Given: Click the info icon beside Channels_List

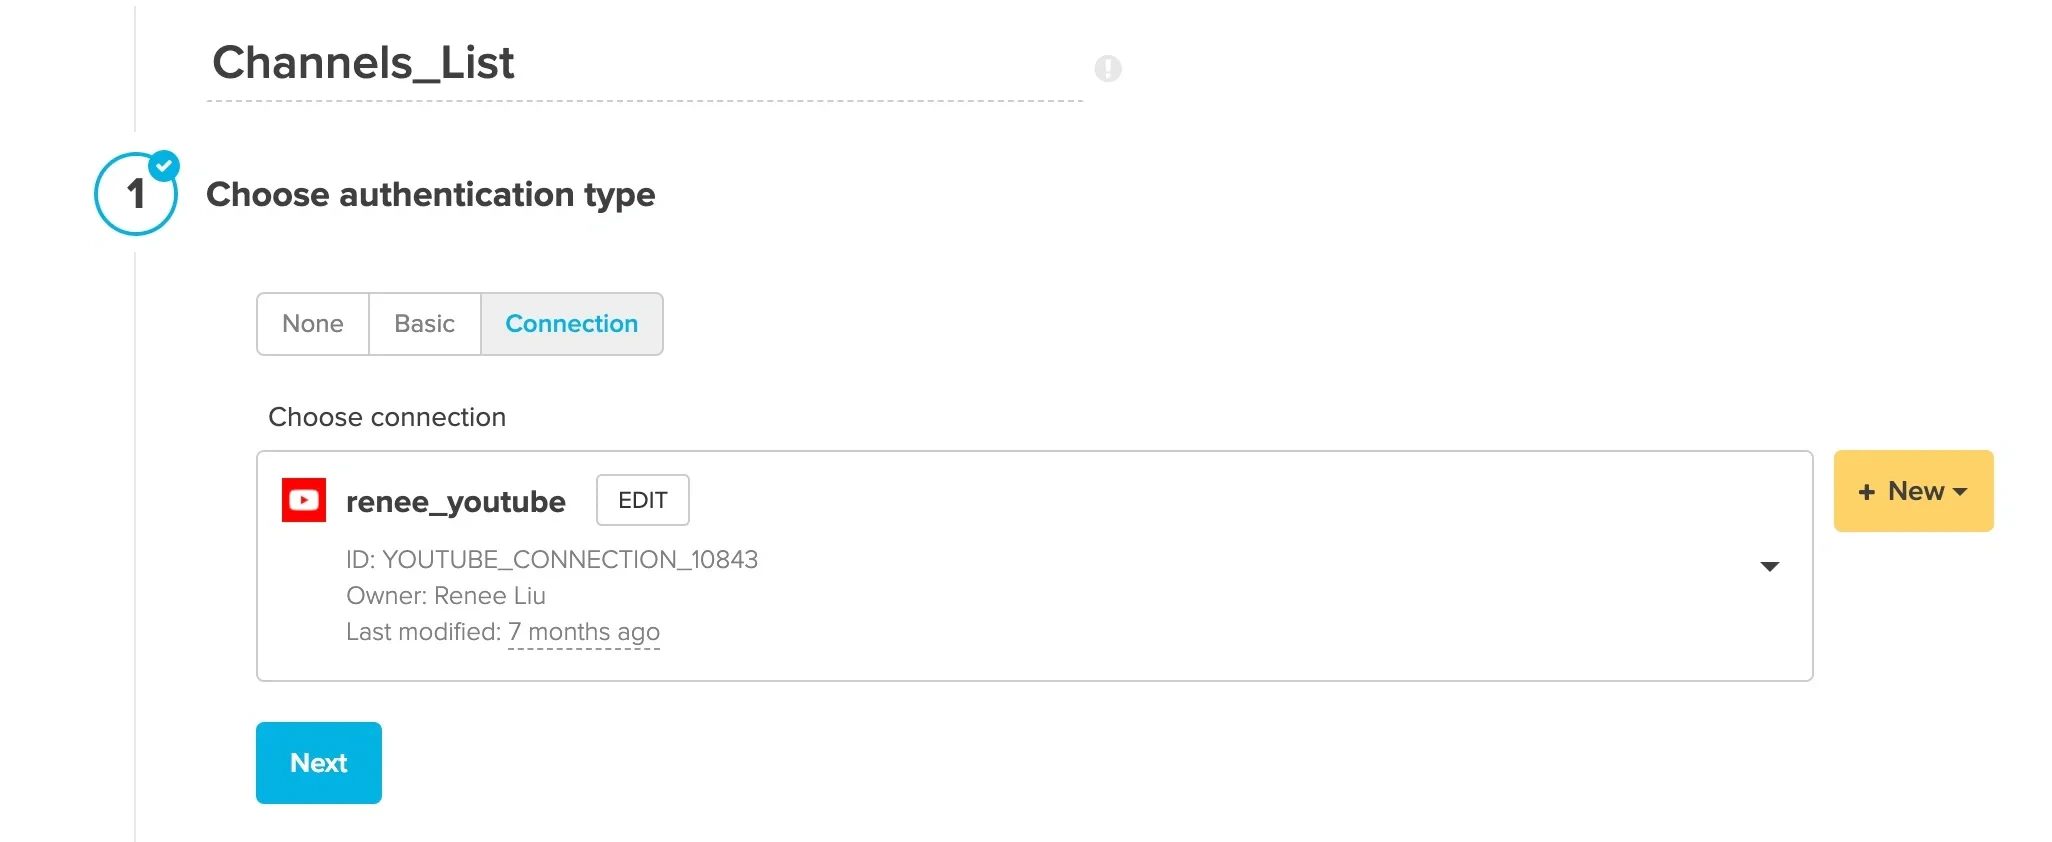Looking at the screenshot, I should point(1107,68).
